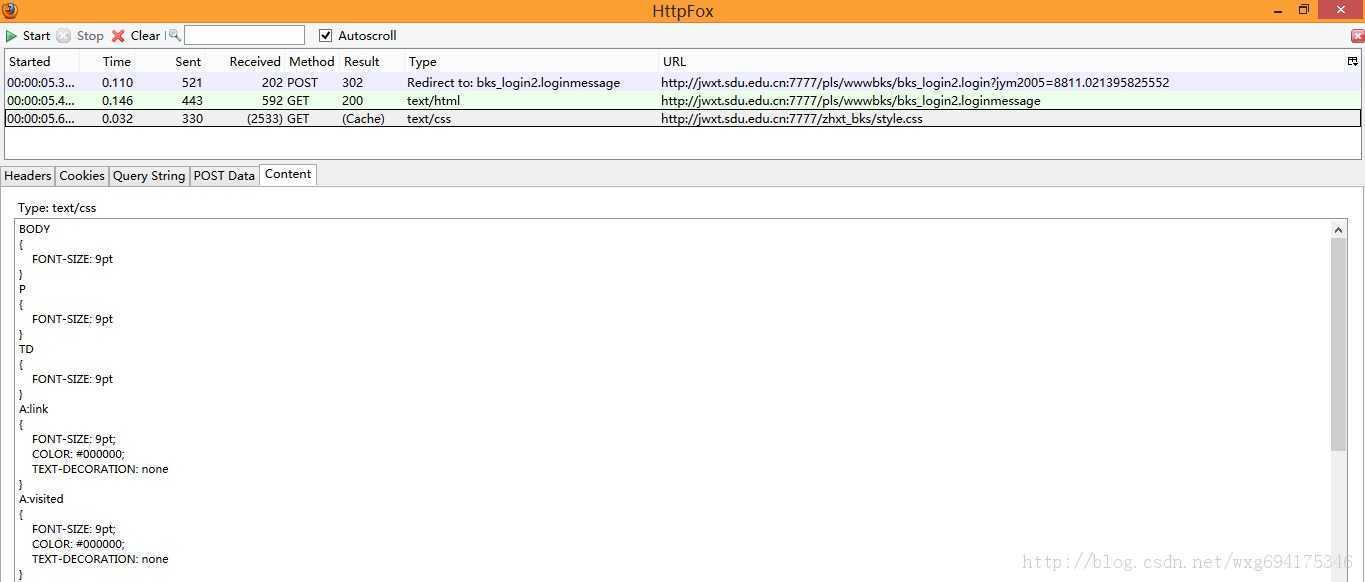This screenshot has height=582, width=1365.
Task: Select the Content tab
Action: click(x=288, y=174)
